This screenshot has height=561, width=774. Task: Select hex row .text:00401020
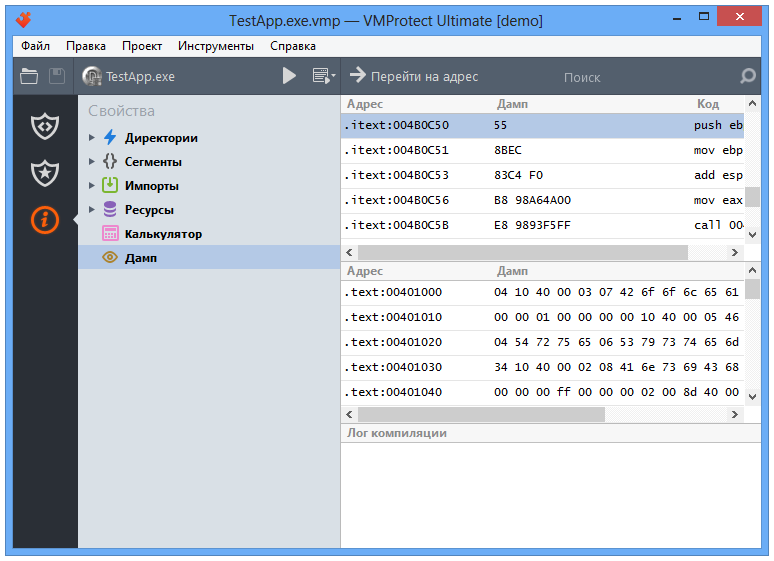coord(542,342)
